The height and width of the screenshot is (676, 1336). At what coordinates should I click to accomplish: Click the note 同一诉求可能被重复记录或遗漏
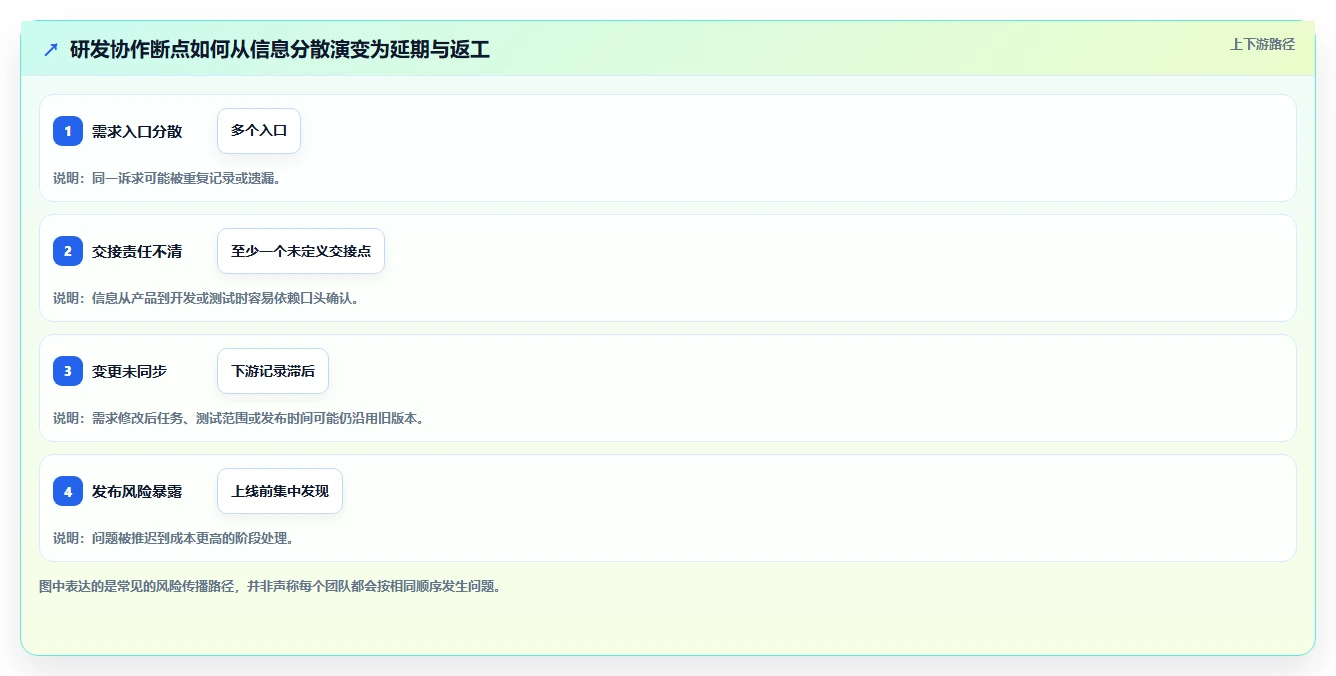[x=167, y=178]
